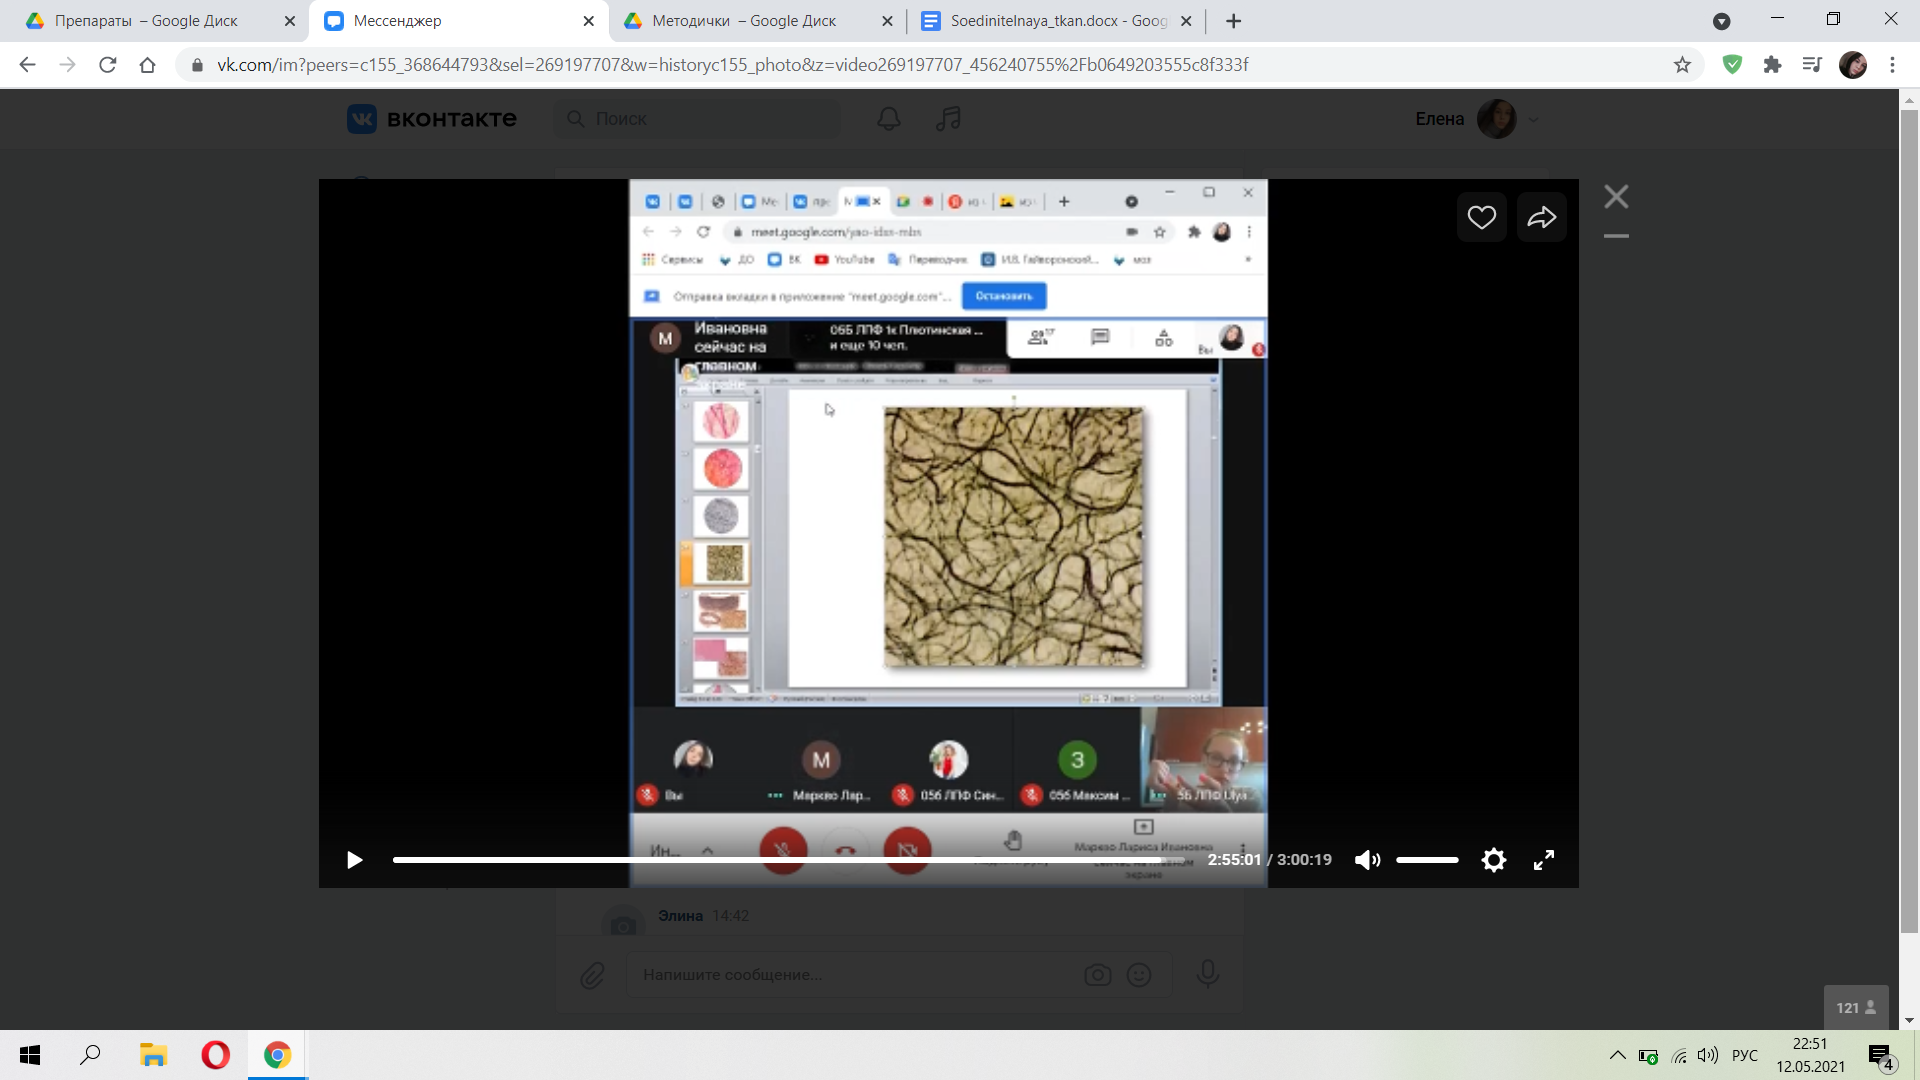This screenshot has width=1920, height=1080.
Task: Mute the video sound
Action: (x=1367, y=860)
